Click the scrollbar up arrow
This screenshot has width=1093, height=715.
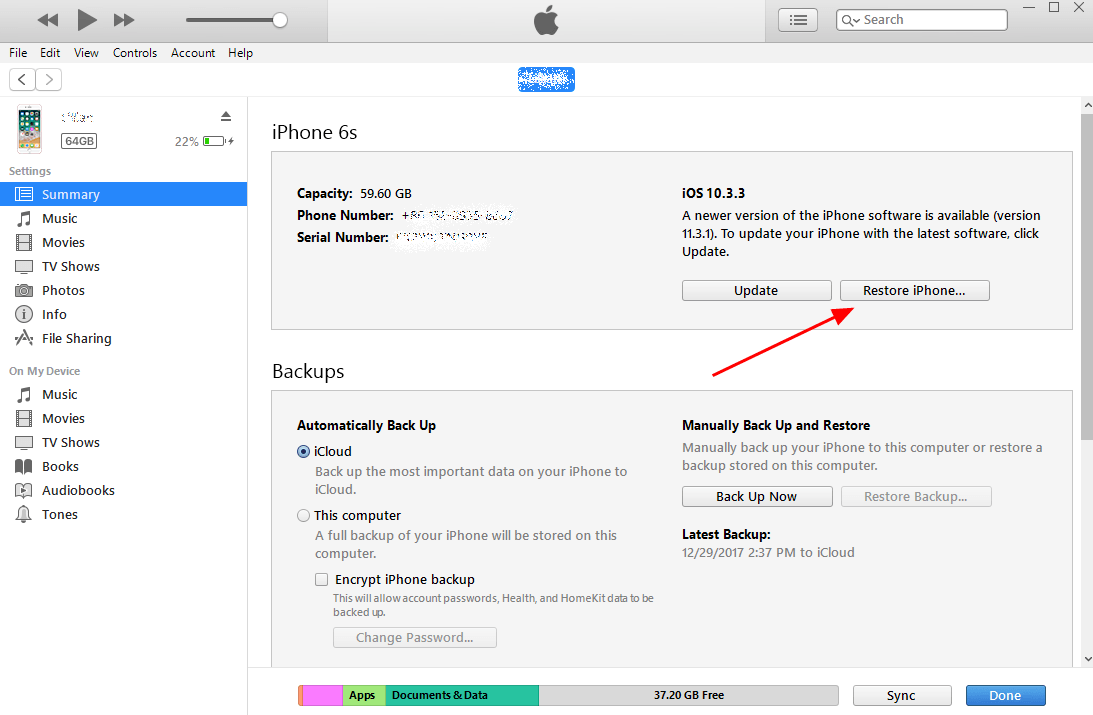1087,106
